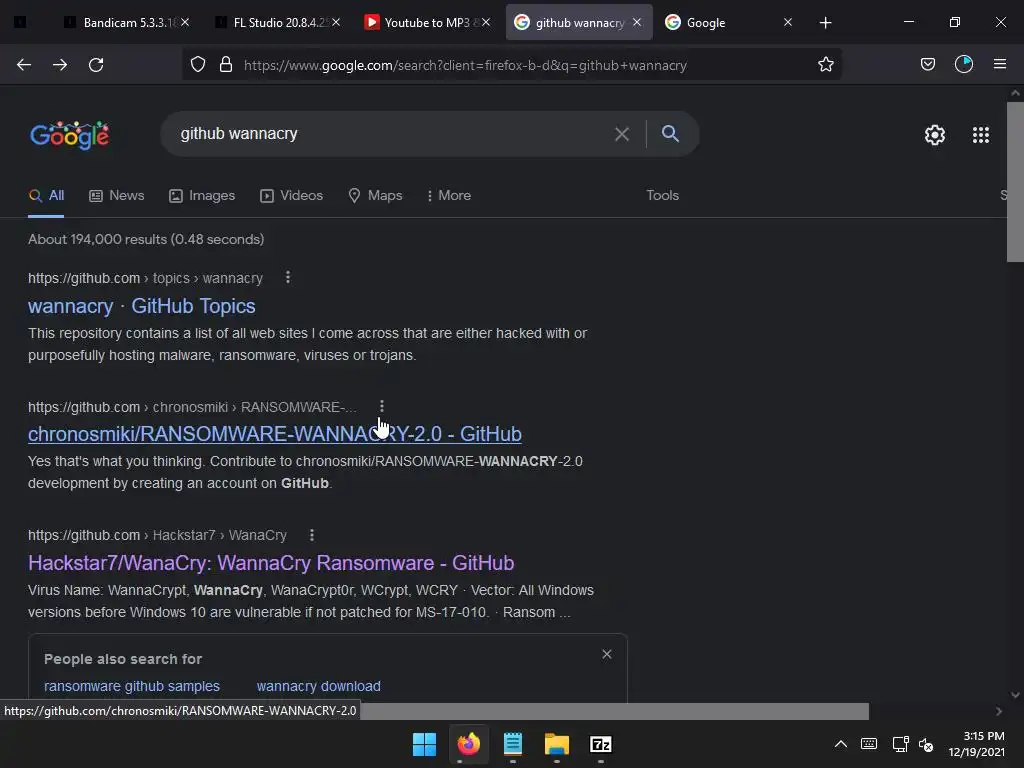The width and height of the screenshot is (1024, 768).
Task: Click Firefox icon in taskbar
Action: click(x=468, y=744)
